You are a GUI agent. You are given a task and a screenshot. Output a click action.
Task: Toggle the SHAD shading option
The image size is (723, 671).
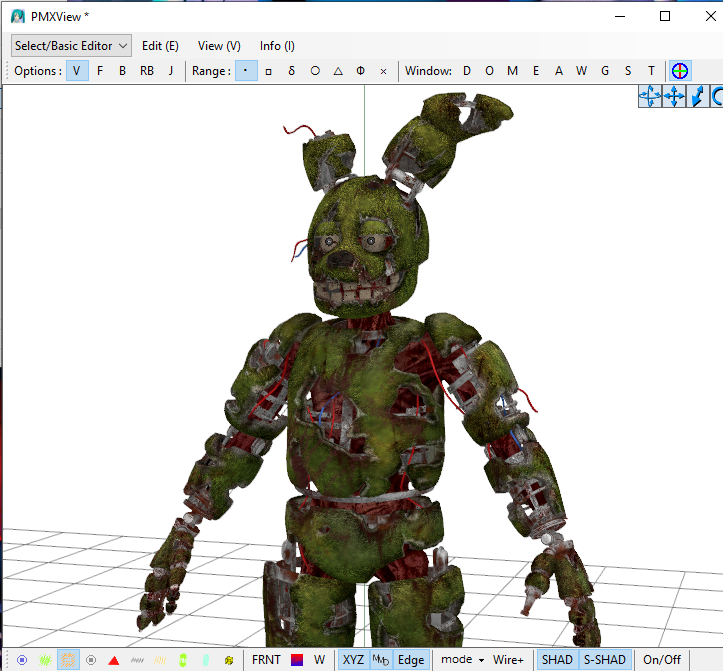click(x=557, y=660)
